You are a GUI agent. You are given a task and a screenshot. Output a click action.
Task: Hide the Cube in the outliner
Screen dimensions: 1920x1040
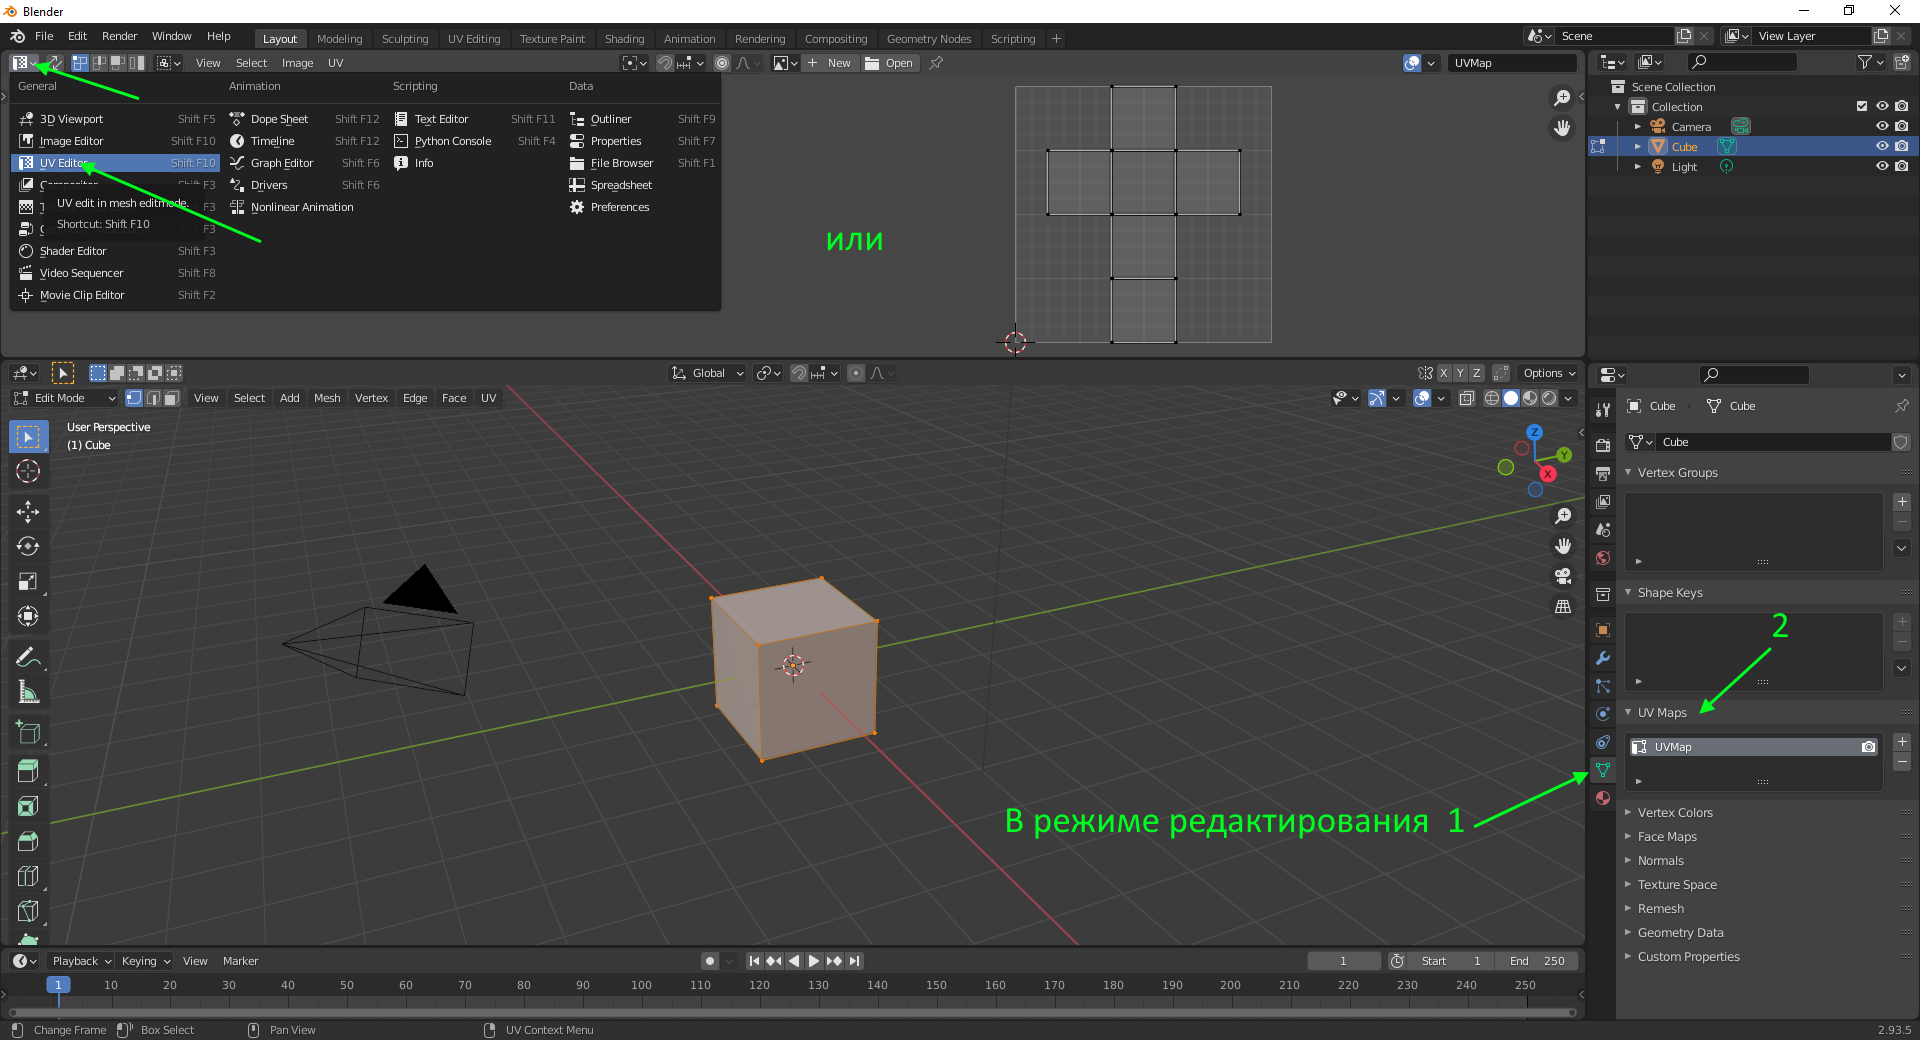click(1882, 147)
